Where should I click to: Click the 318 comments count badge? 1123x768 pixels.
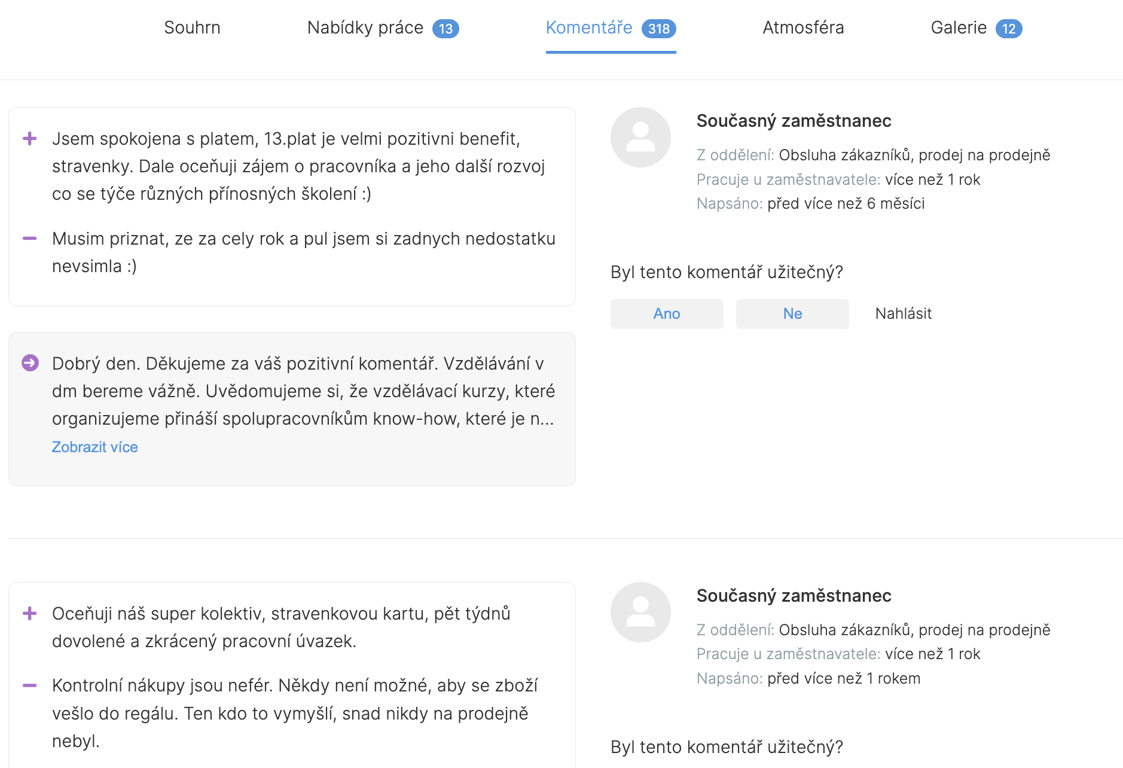coord(659,29)
